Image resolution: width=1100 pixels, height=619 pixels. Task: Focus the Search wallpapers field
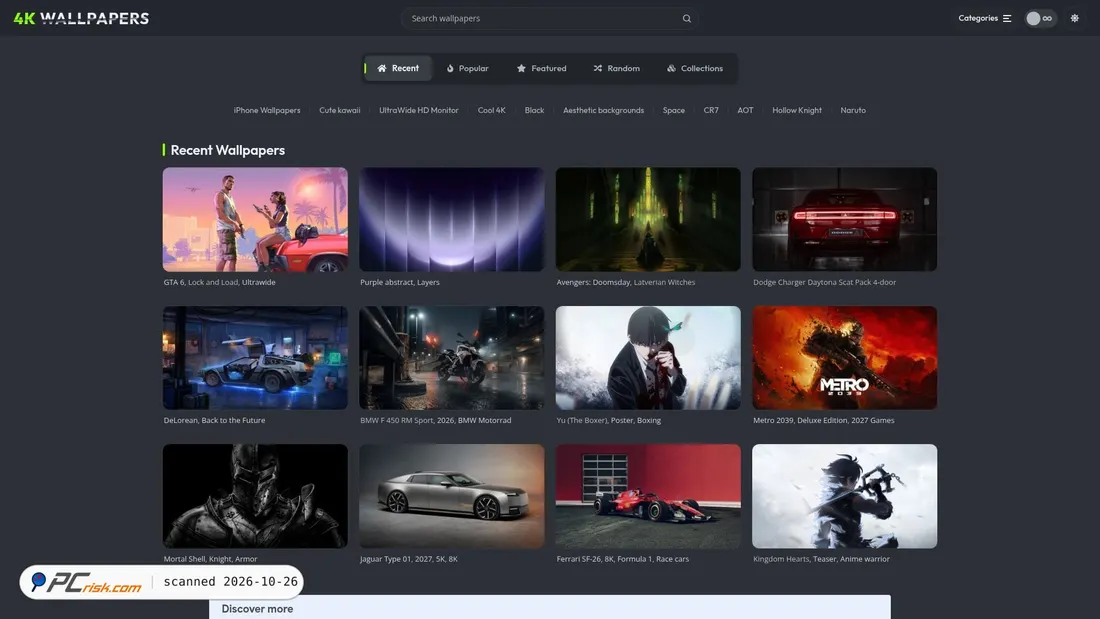coord(549,18)
